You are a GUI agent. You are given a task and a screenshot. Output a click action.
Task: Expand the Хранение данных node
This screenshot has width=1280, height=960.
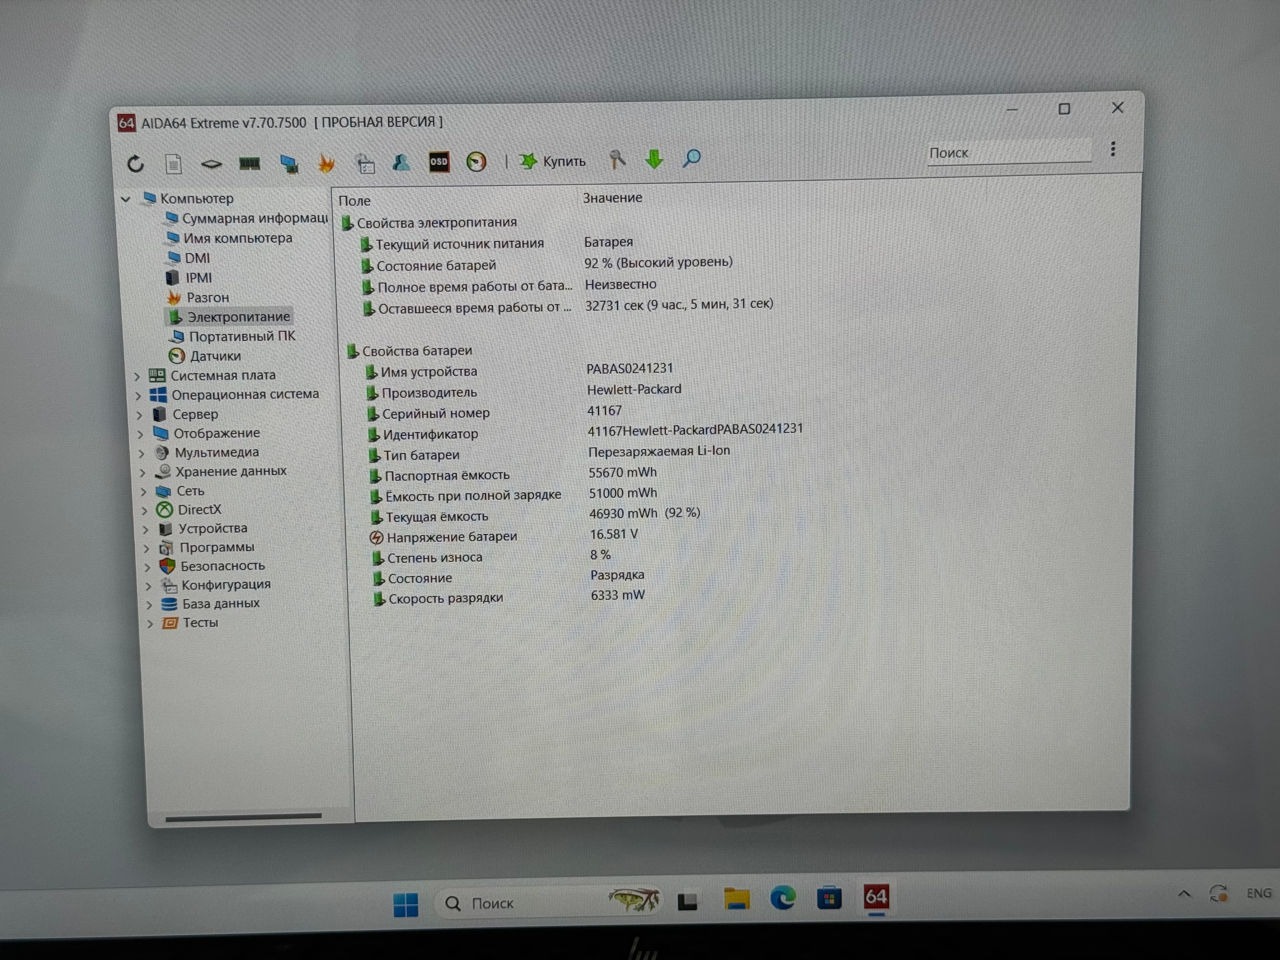143,472
